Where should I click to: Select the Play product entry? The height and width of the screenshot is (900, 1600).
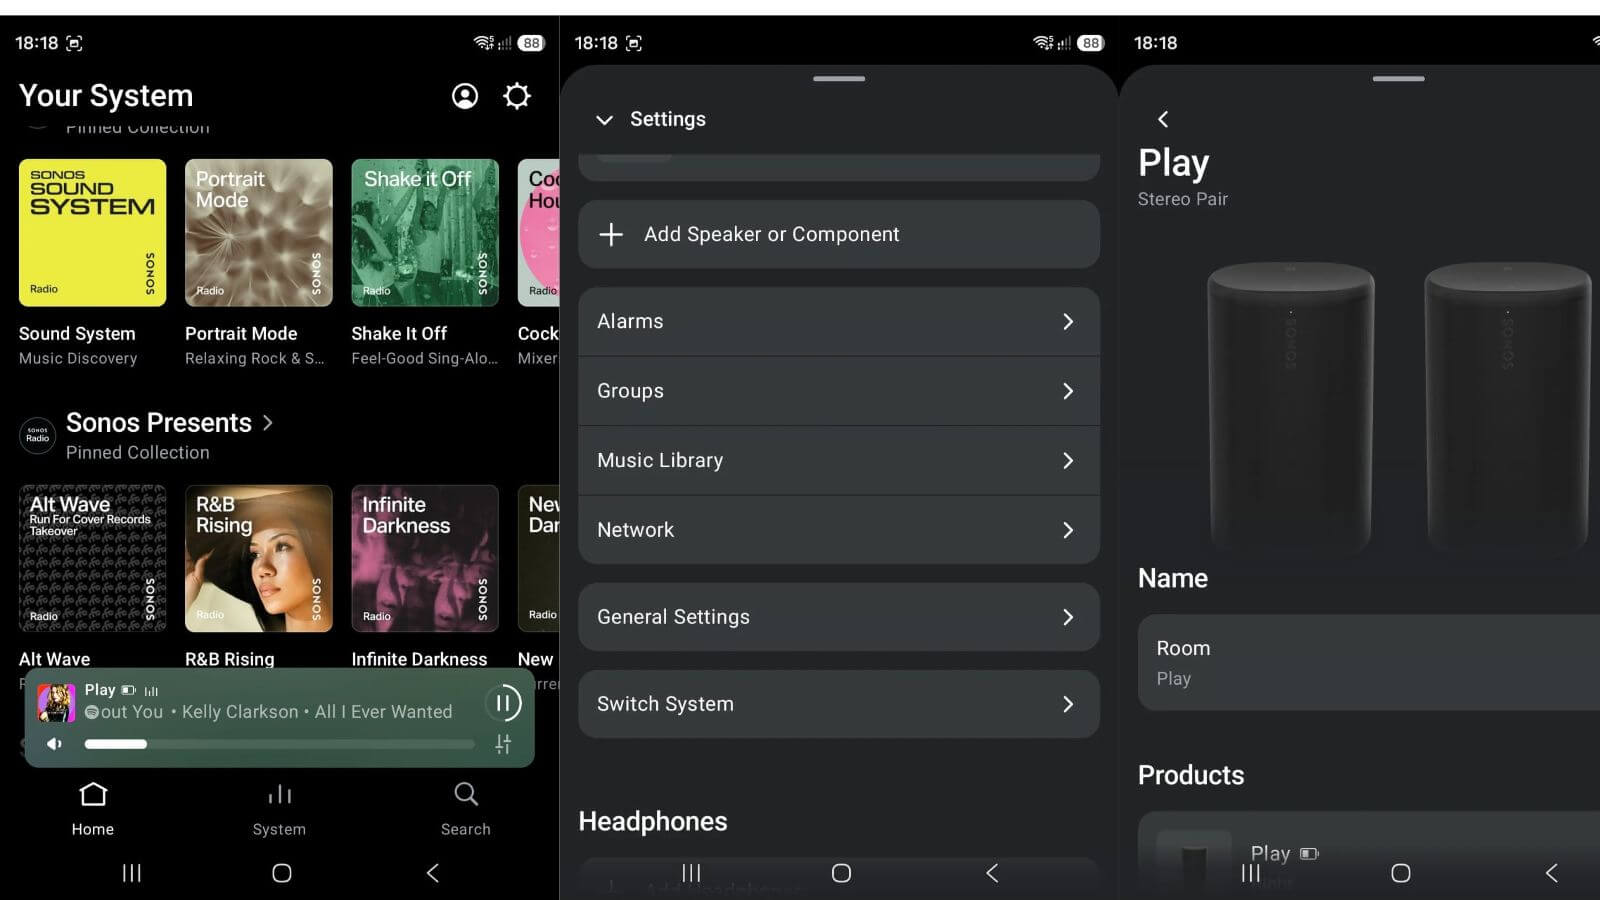(x=1369, y=856)
